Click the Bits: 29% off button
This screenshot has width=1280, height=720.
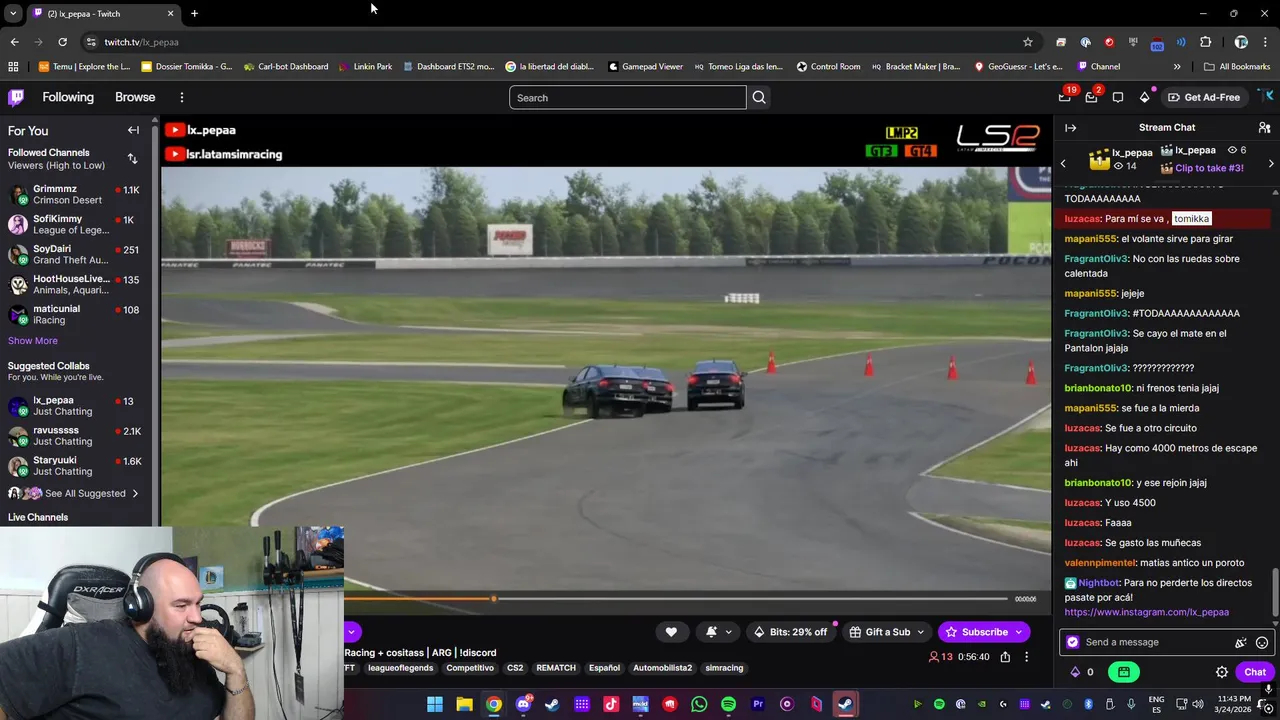point(791,632)
